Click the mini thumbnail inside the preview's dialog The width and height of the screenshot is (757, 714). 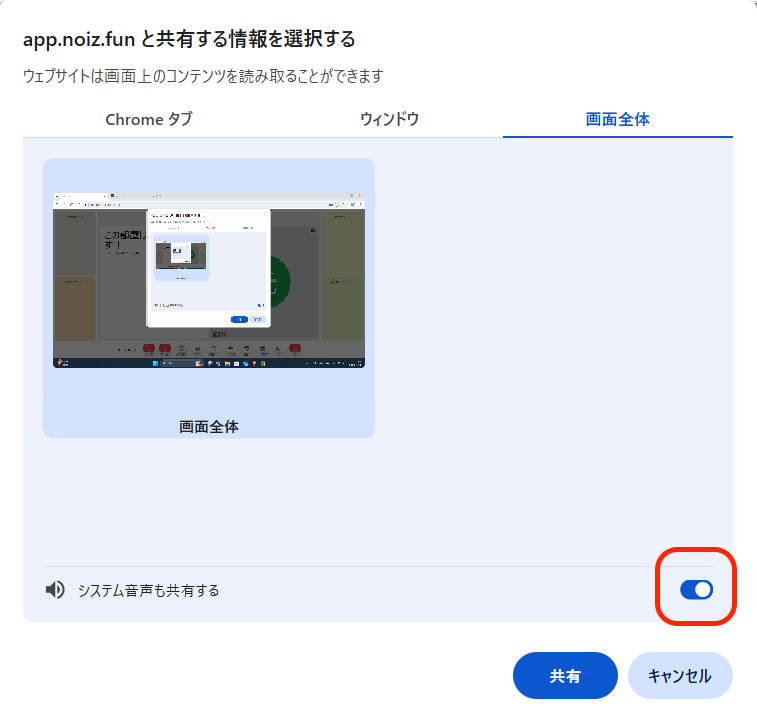pyautogui.click(x=180, y=256)
